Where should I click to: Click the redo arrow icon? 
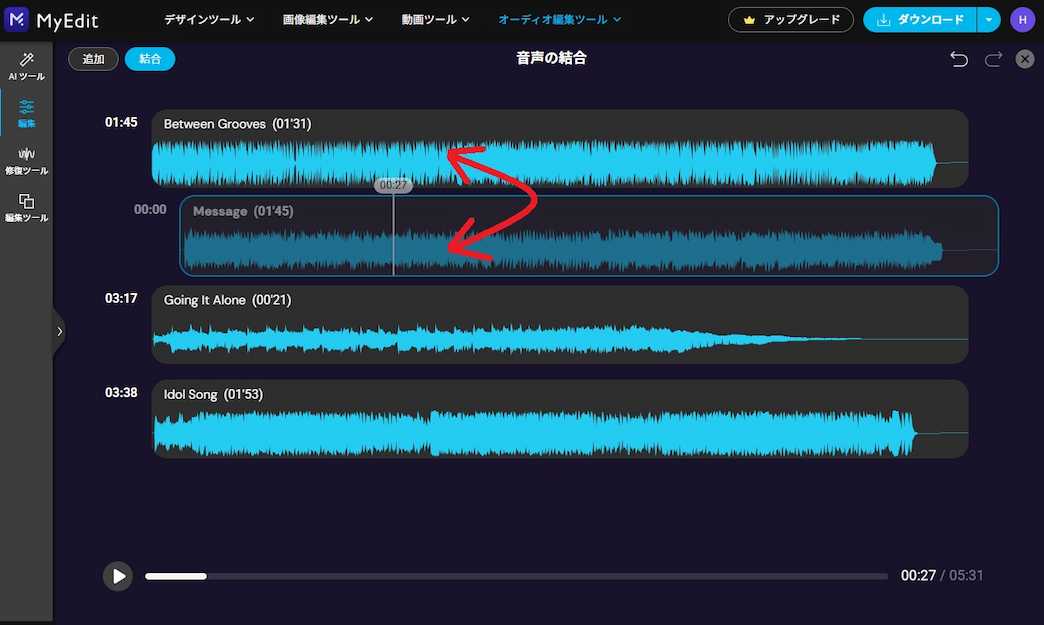pos(992,58)
